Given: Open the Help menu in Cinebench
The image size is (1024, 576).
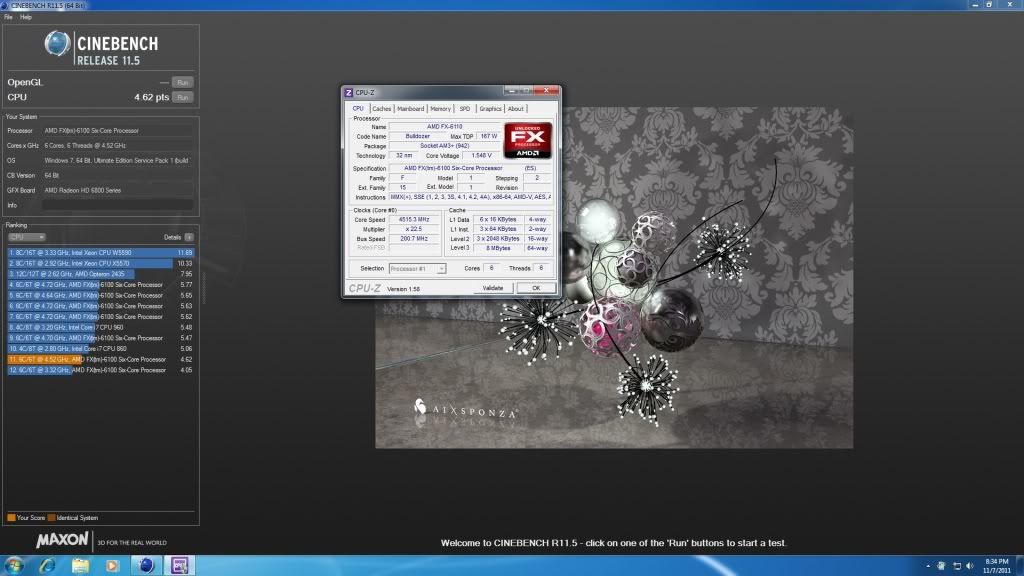Looking at the screenshot, I should click(x=25, y=17).
